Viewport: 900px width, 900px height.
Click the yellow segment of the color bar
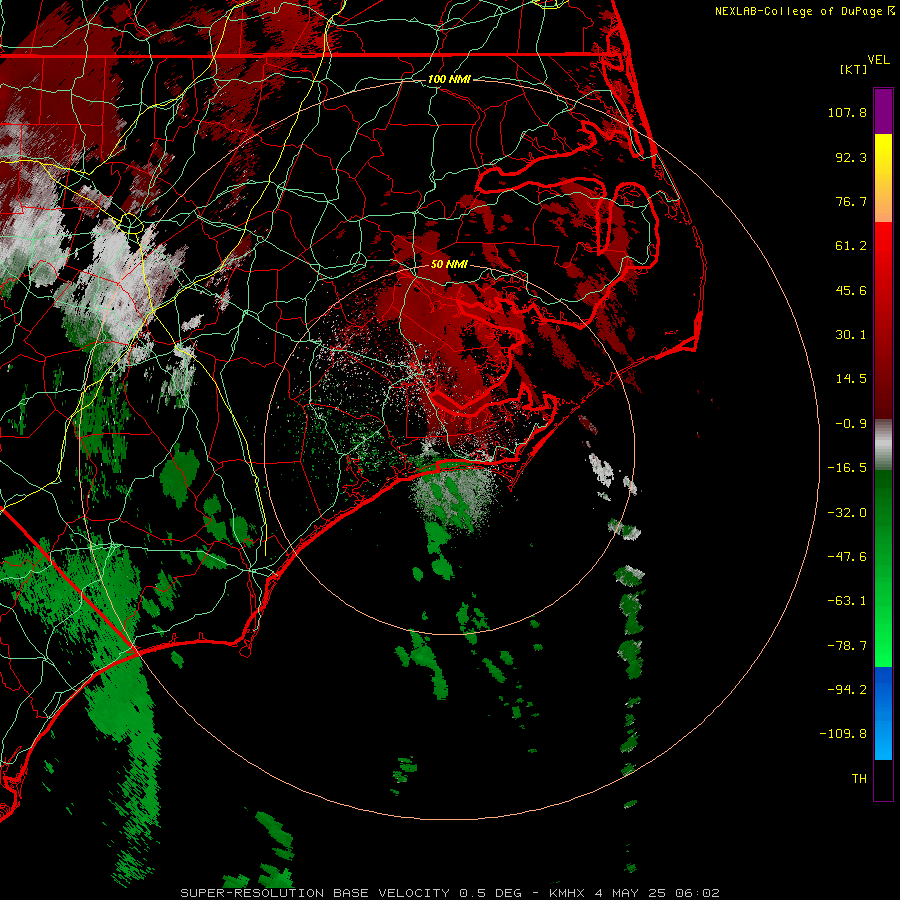pos(883,178)
